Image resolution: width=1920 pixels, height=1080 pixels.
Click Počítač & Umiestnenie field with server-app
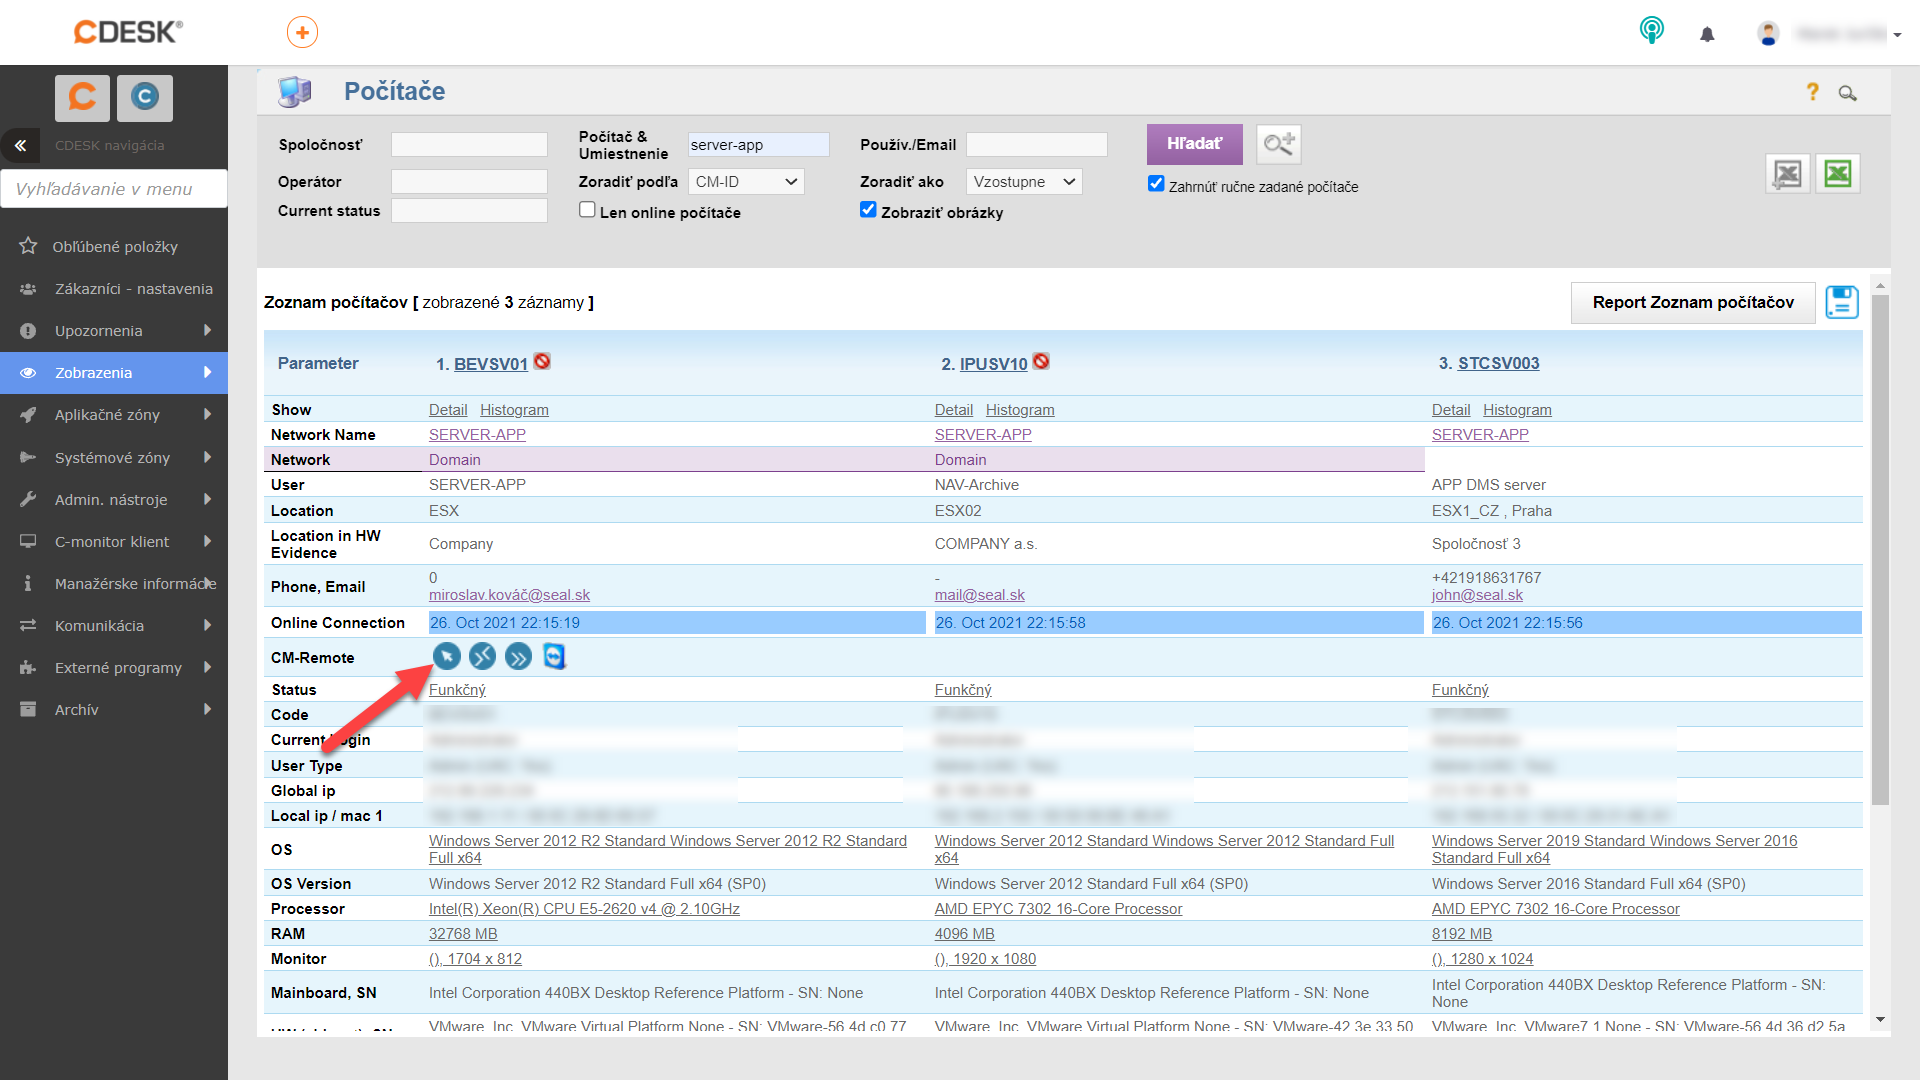[758, 145]
